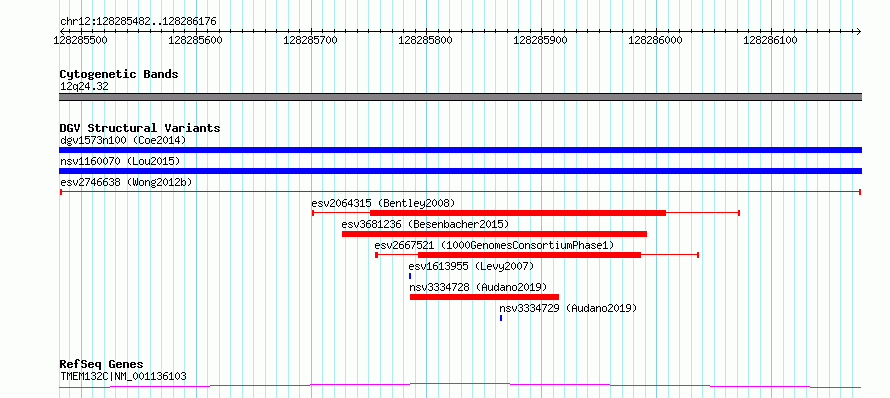Select the nsv3334728 (Audano2019) red bar
The image size is (890, 398).
pyautogui.click(x=484, y=297)
